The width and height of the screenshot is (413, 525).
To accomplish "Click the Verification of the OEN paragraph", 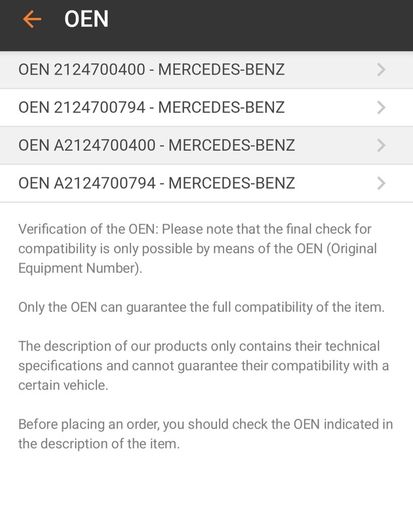I will [198, 249].
